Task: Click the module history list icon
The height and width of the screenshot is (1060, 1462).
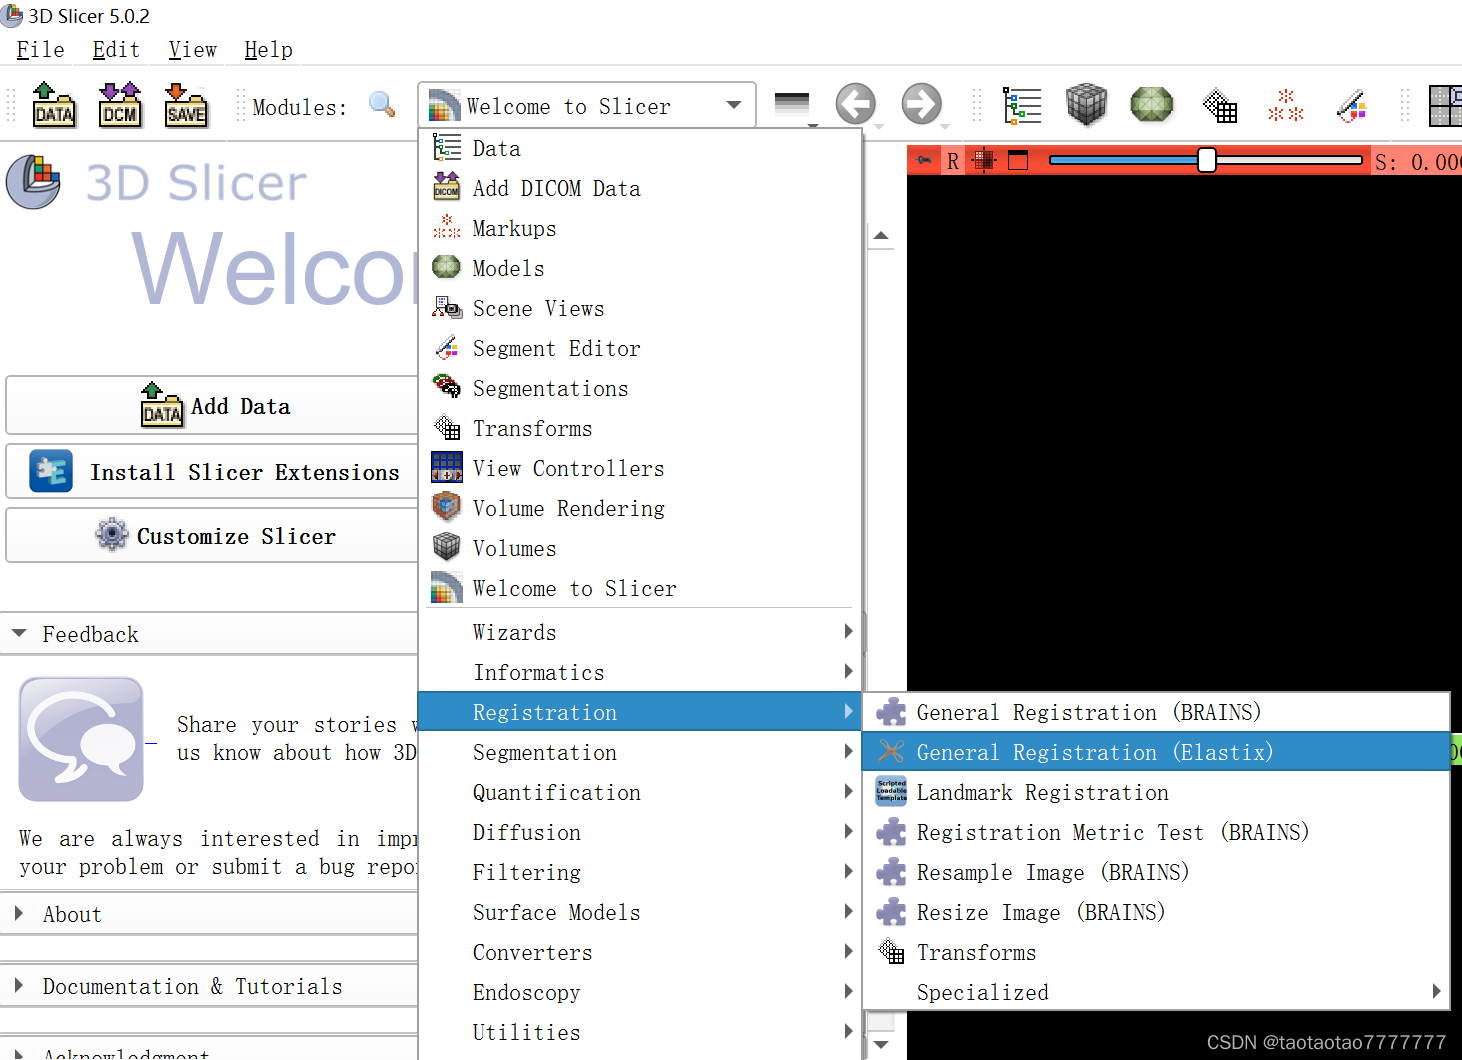Action: pos(793,105)
